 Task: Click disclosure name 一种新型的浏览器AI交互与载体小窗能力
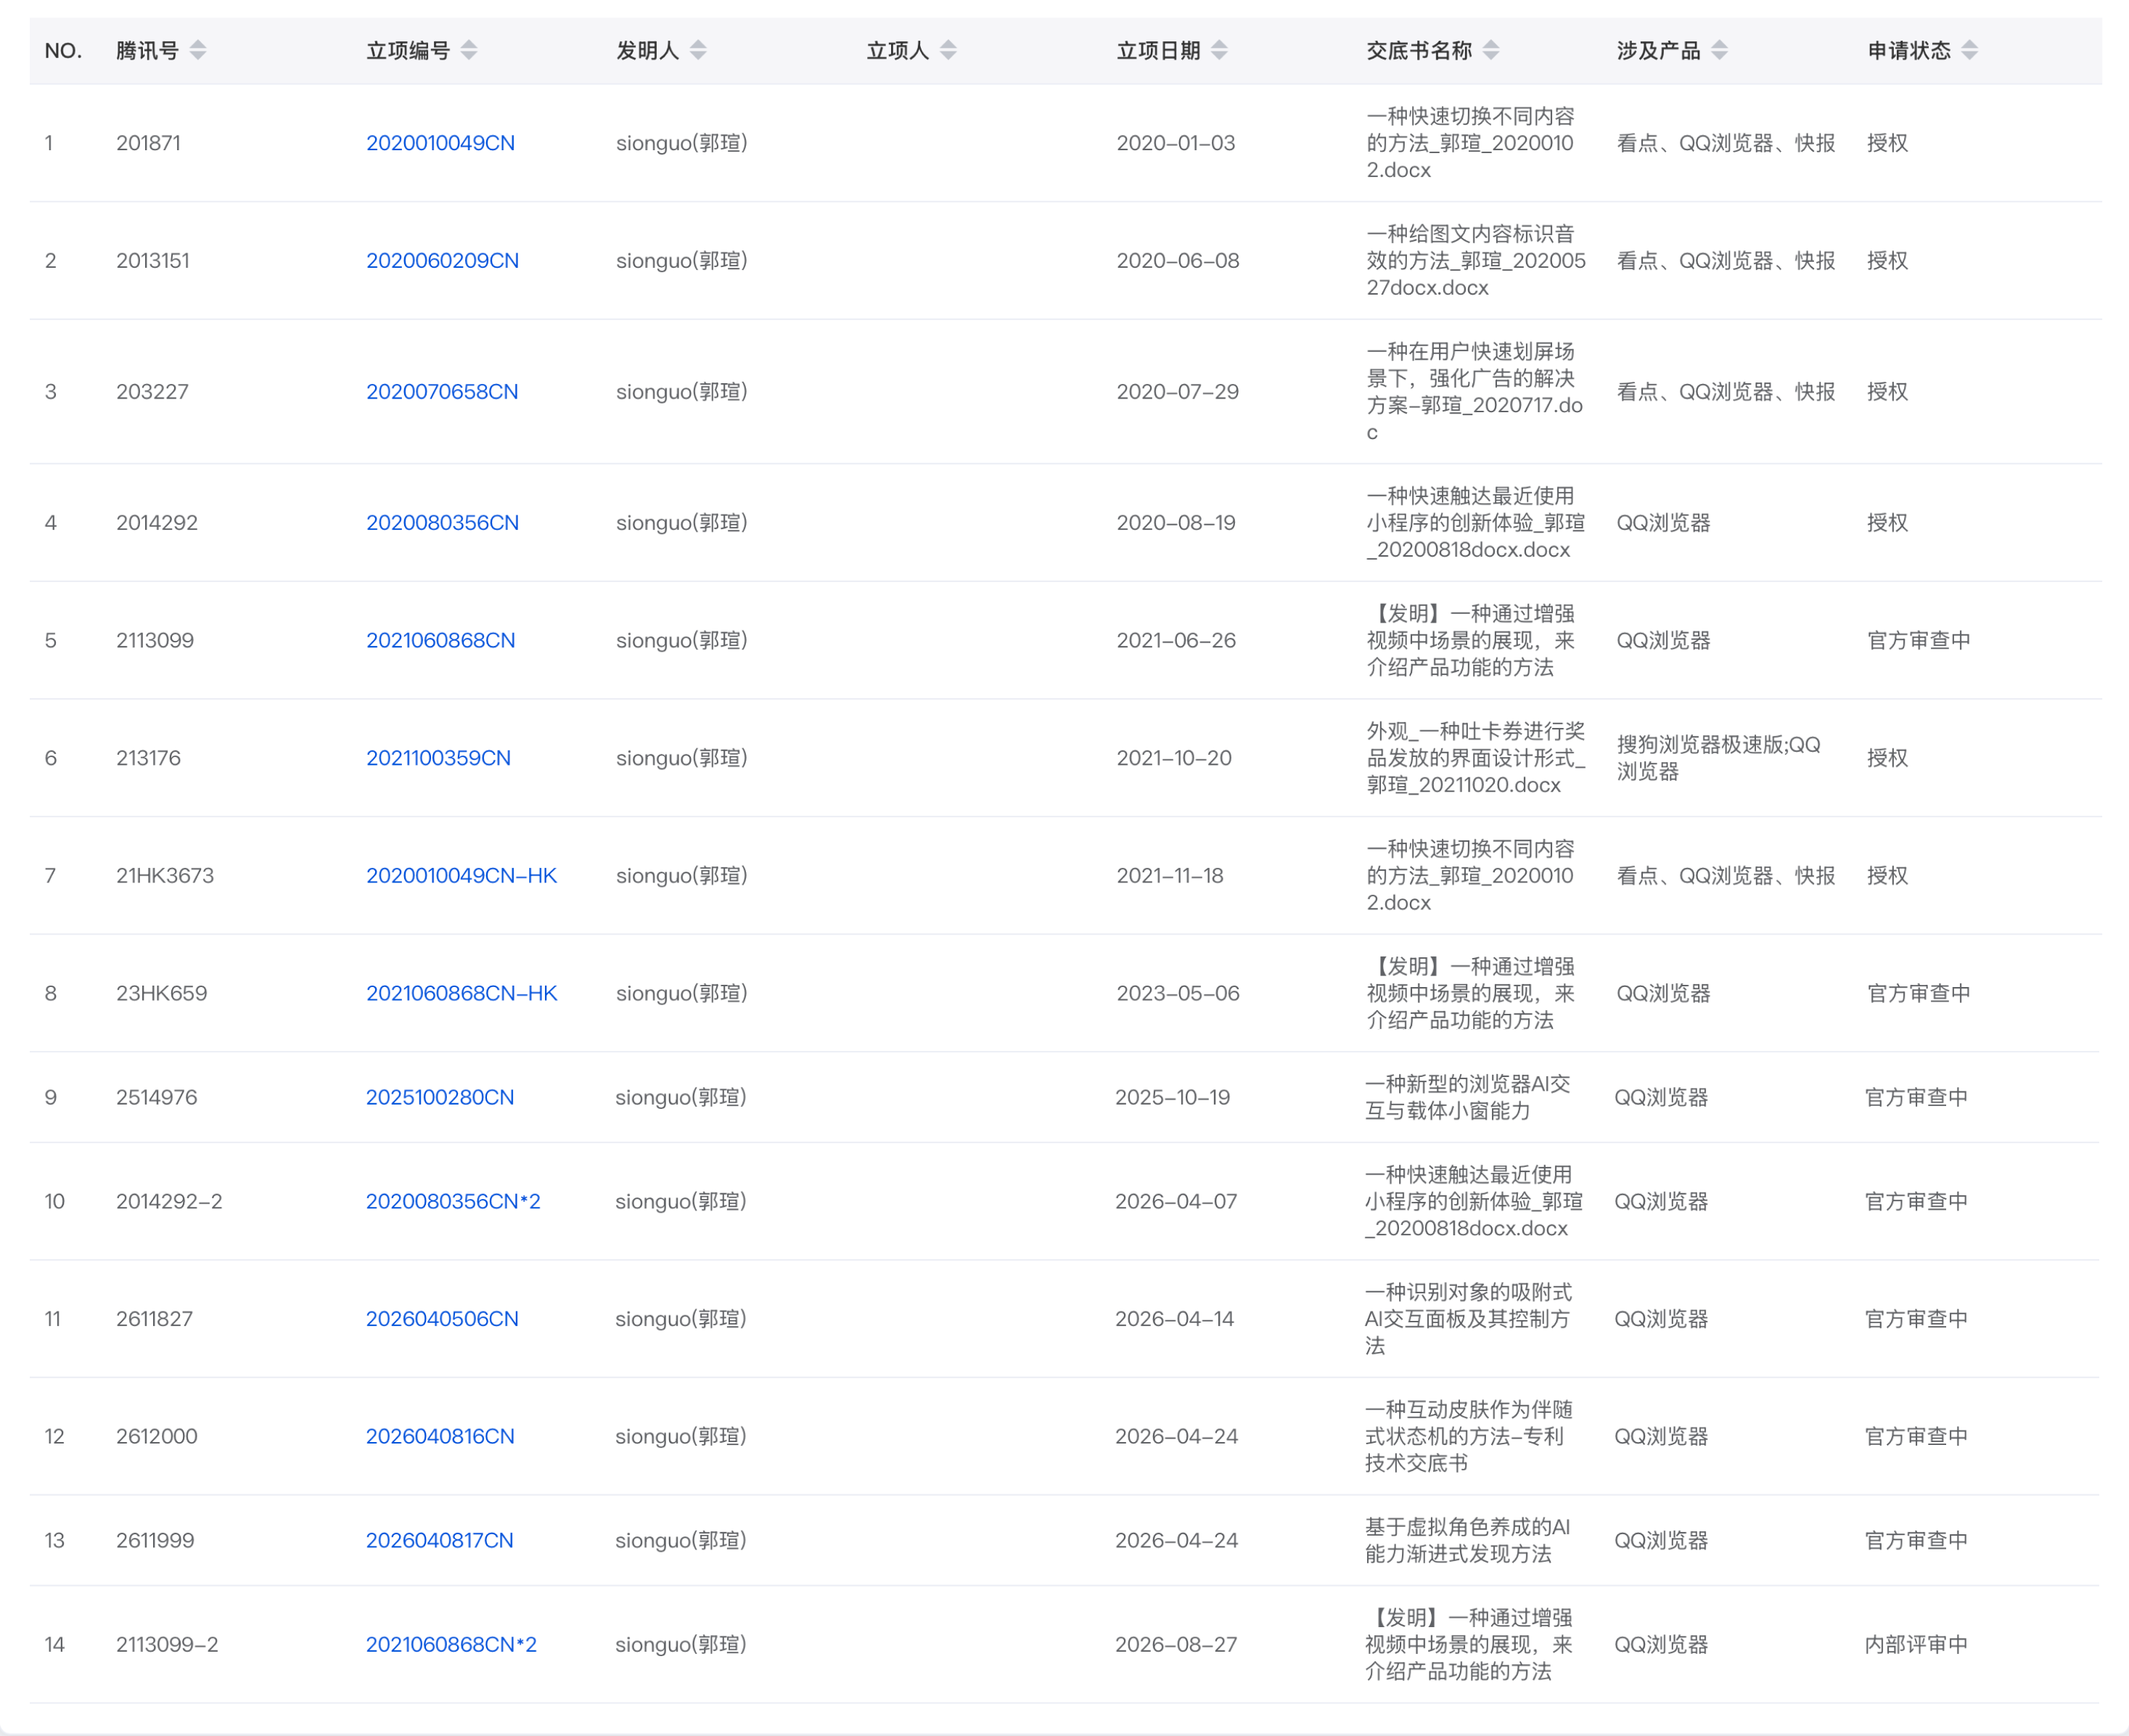click(1467, 1098)
